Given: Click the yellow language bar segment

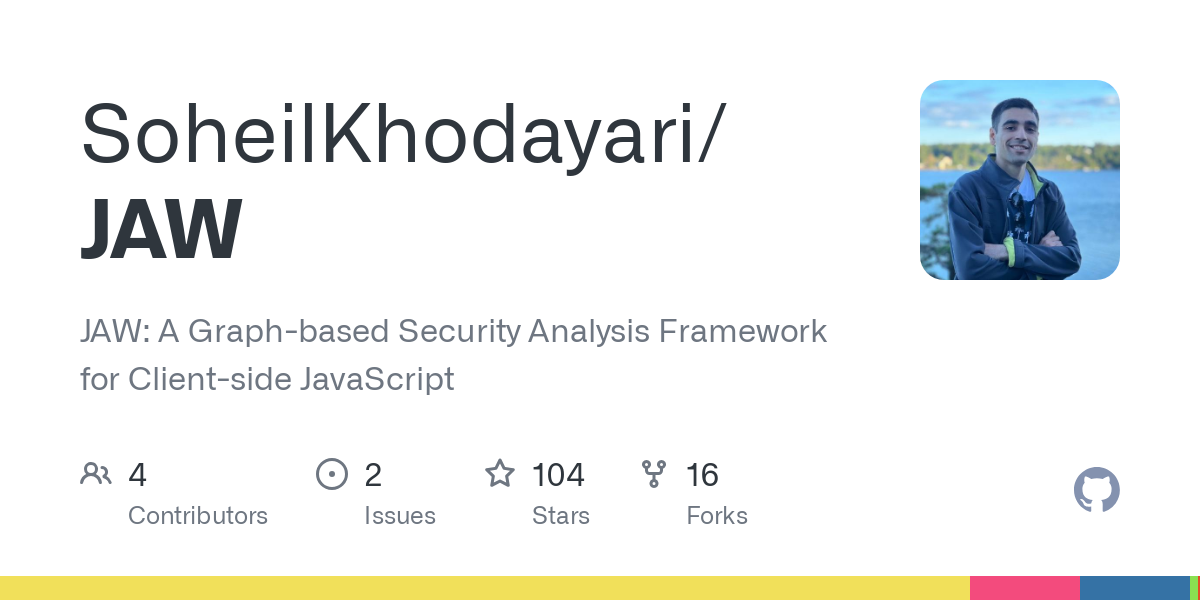Looking at the screenshot, I should coord(485,588).
